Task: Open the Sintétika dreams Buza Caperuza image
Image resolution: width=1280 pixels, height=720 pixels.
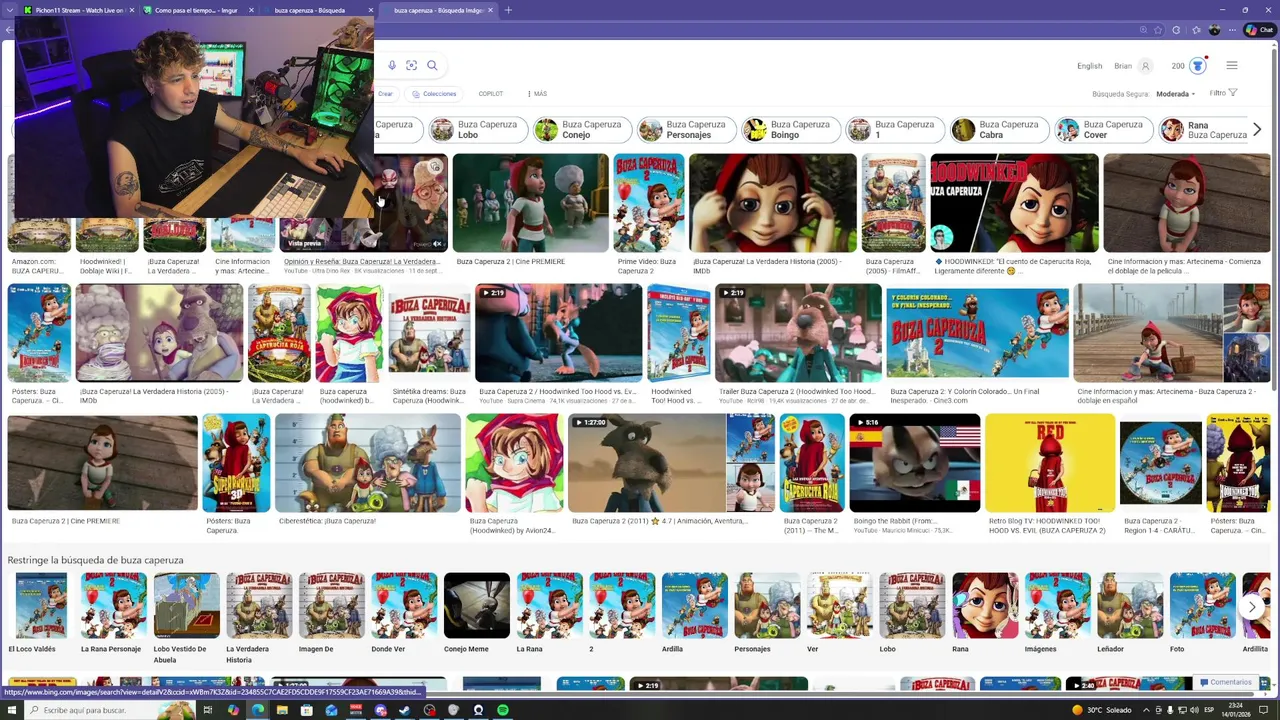Action: (x=429, y=333)
